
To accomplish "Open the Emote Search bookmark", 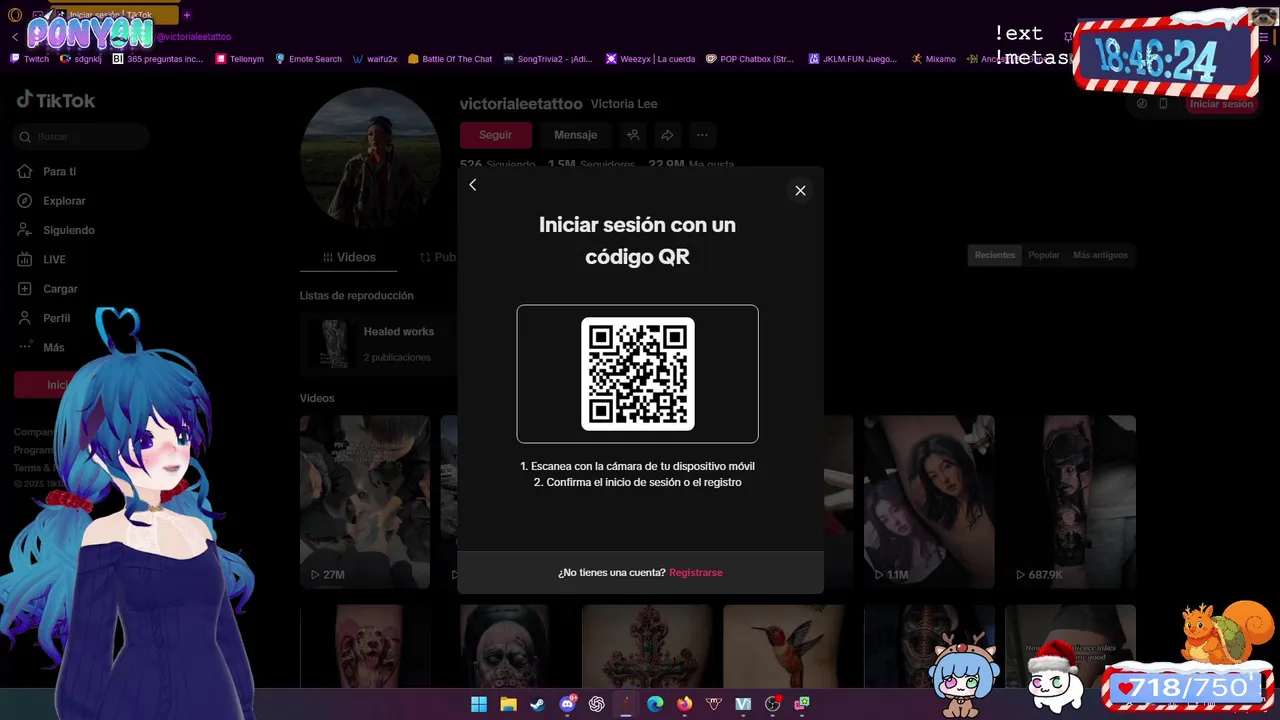I will pos(308,59).
